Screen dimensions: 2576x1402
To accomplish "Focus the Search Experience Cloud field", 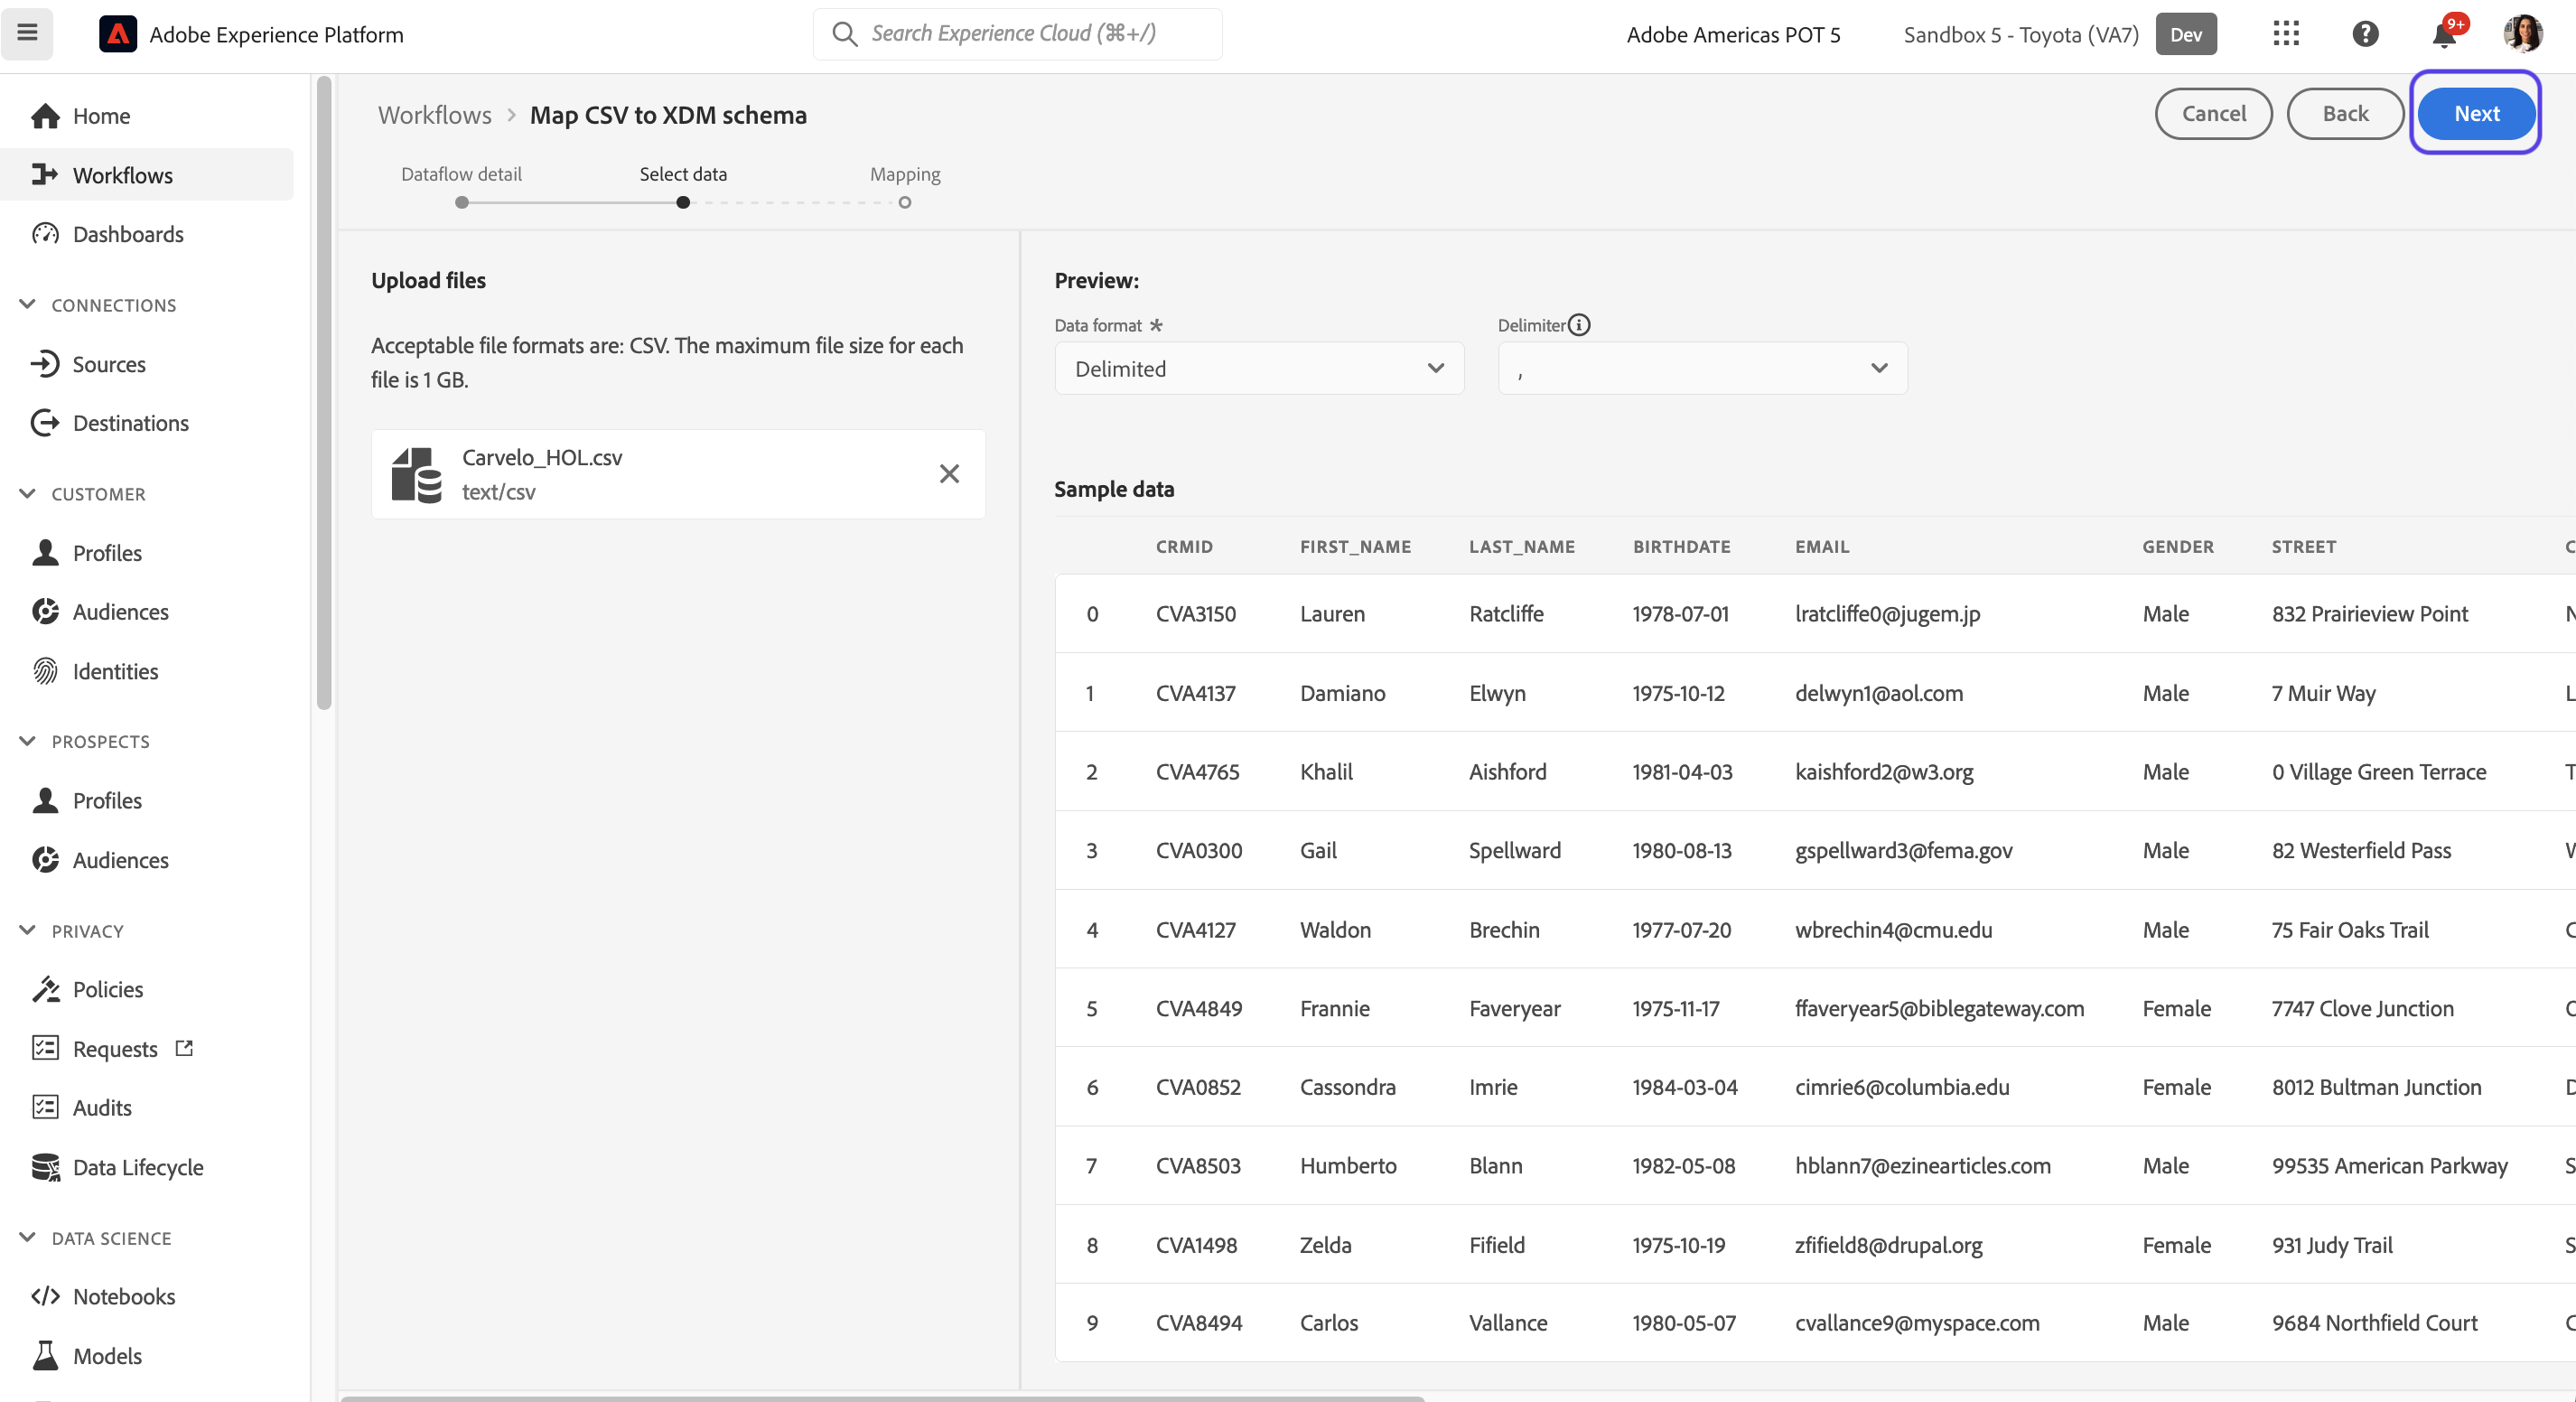I will tap(1018, 33).
